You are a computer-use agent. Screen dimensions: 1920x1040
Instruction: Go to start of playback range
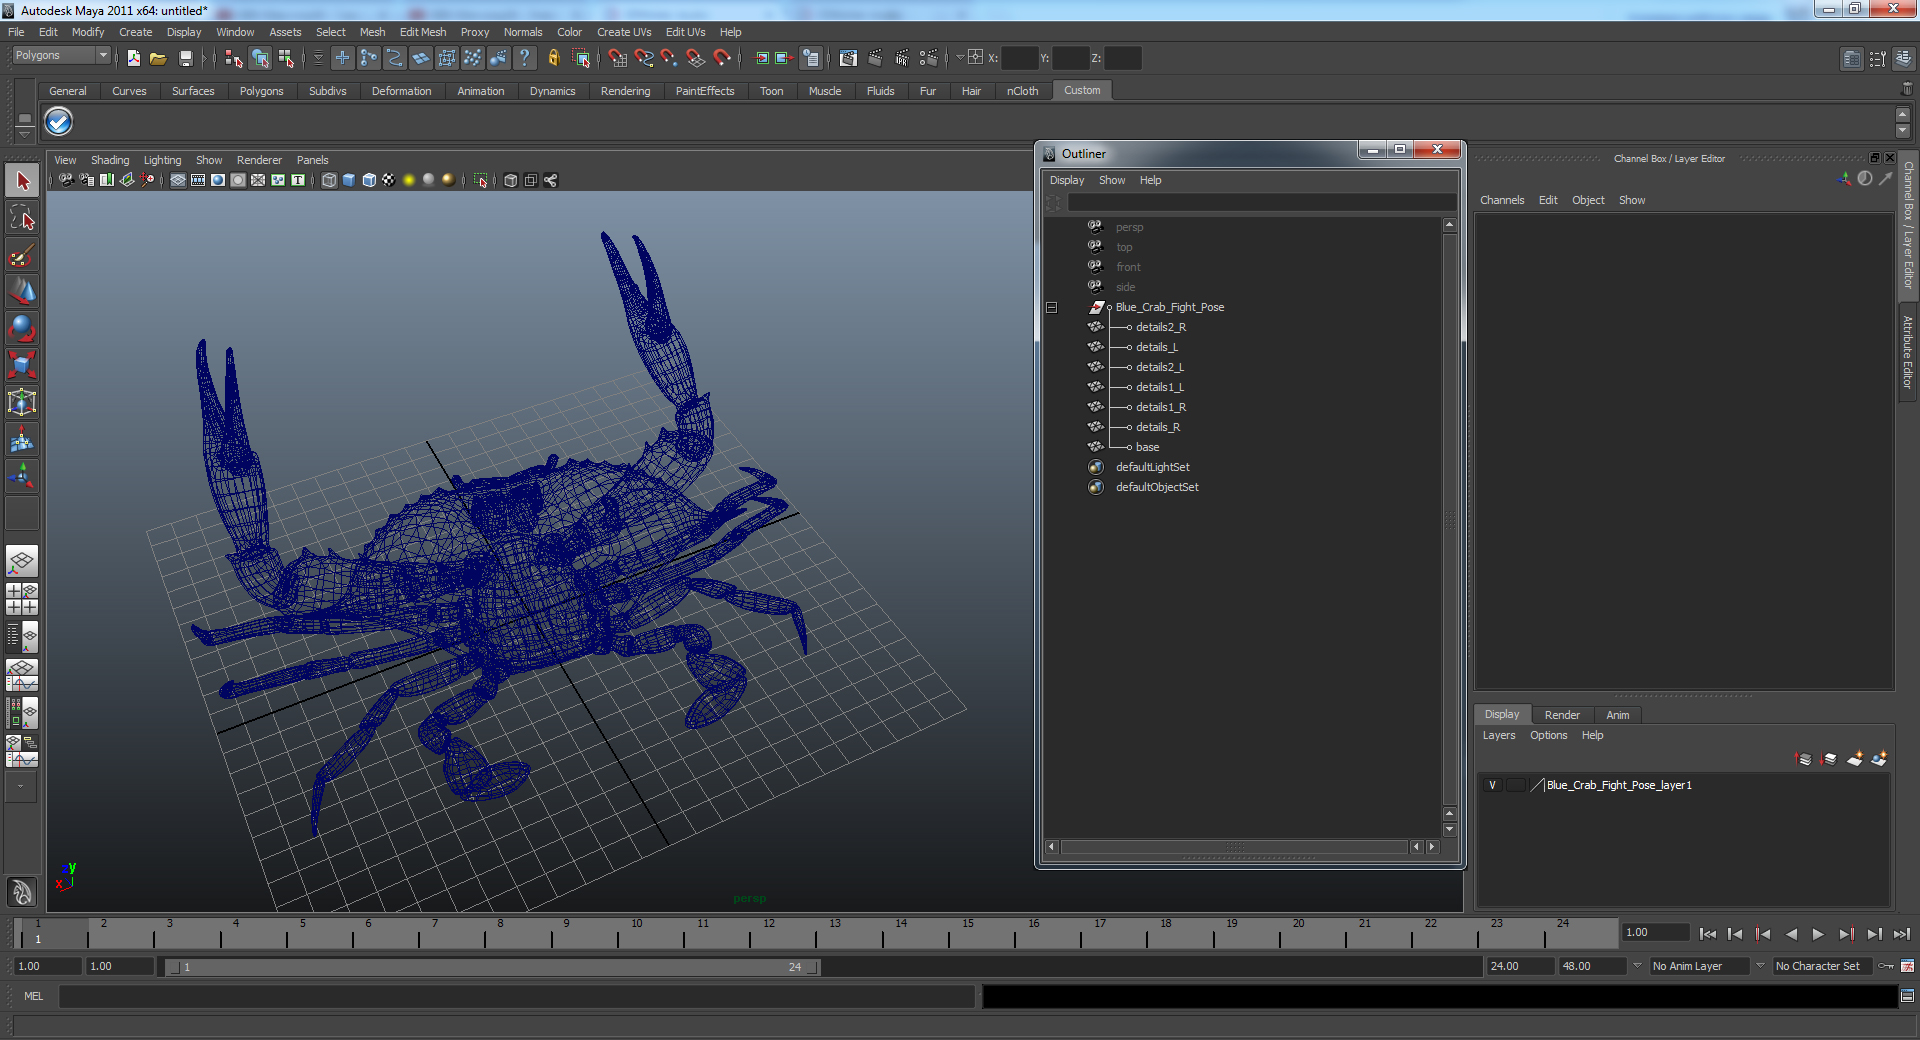coord(1708,934)
